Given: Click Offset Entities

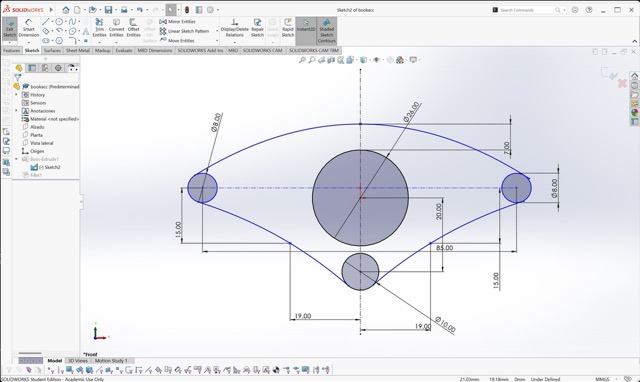Looking at the screenshot, I should 133,28.
